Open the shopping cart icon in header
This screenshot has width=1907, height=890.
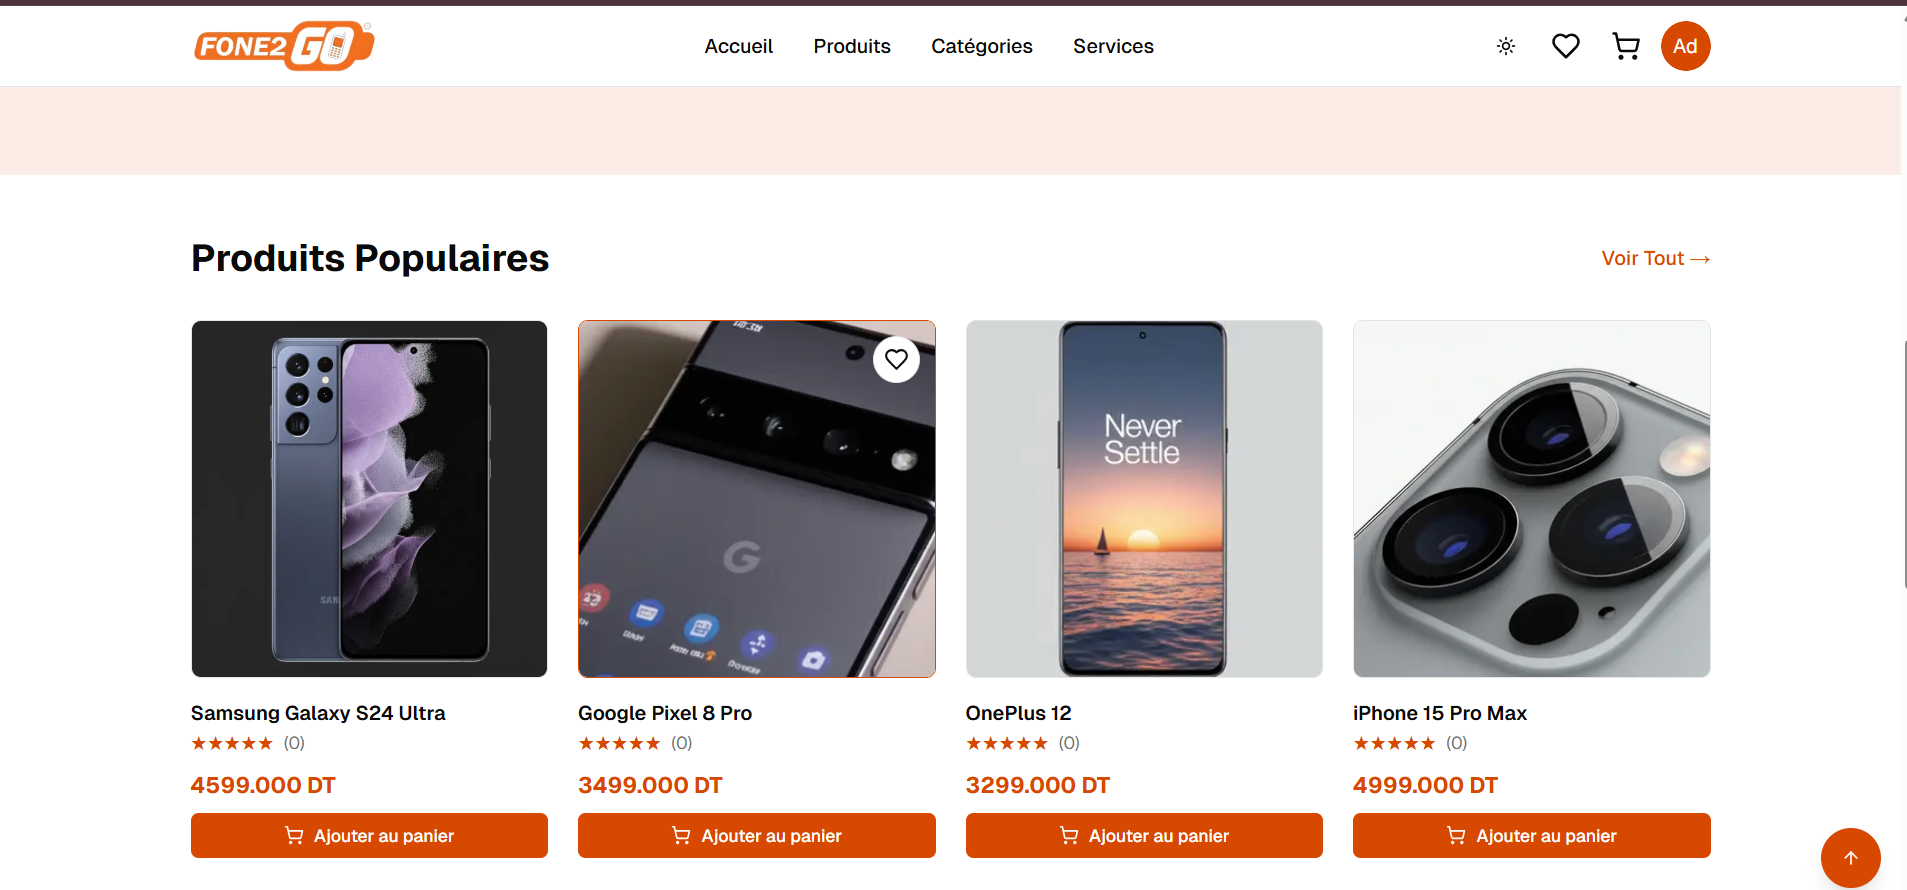pos(1626,46)
